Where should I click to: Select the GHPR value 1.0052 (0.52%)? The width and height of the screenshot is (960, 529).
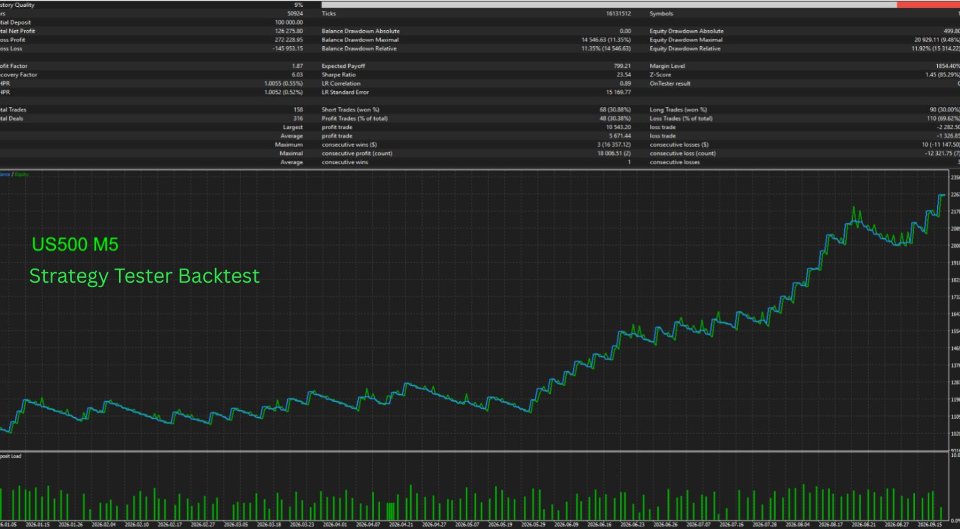pos(283,92)
